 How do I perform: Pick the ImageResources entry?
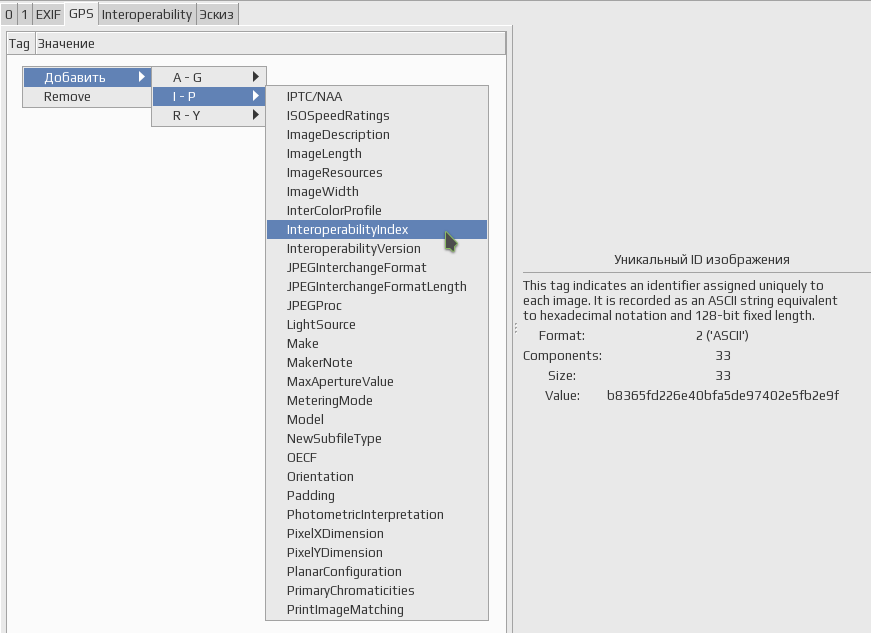coord(377,173)
